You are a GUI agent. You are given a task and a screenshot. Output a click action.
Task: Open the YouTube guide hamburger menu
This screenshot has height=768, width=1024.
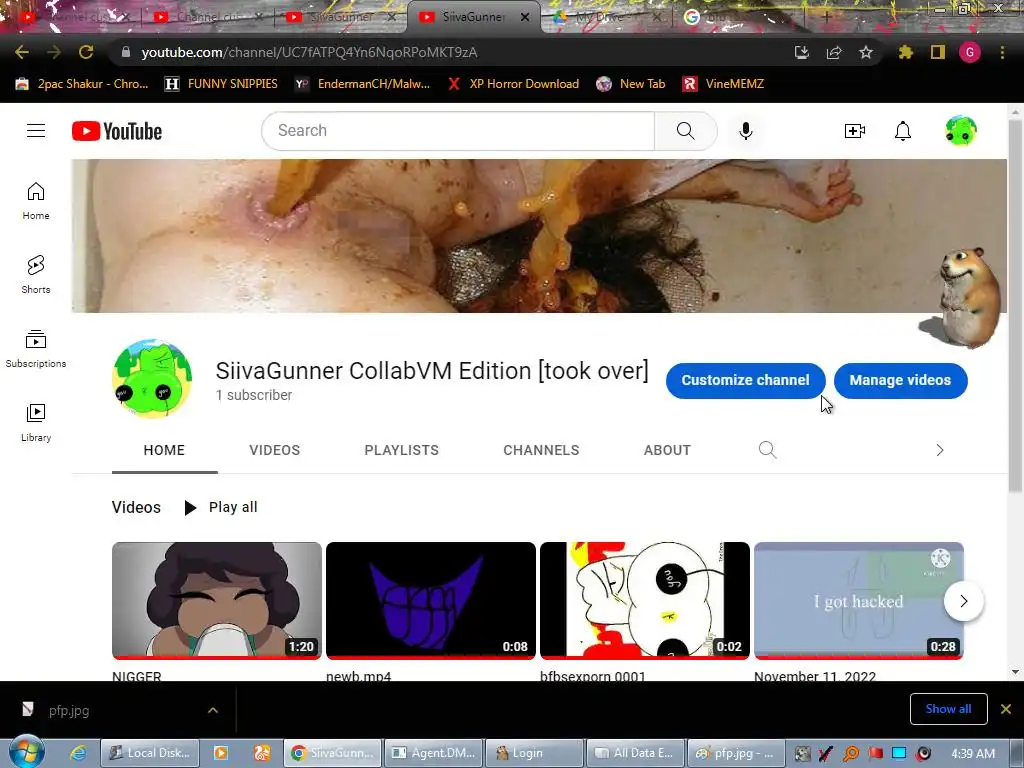pyautogui.click(x=36, y=131)
